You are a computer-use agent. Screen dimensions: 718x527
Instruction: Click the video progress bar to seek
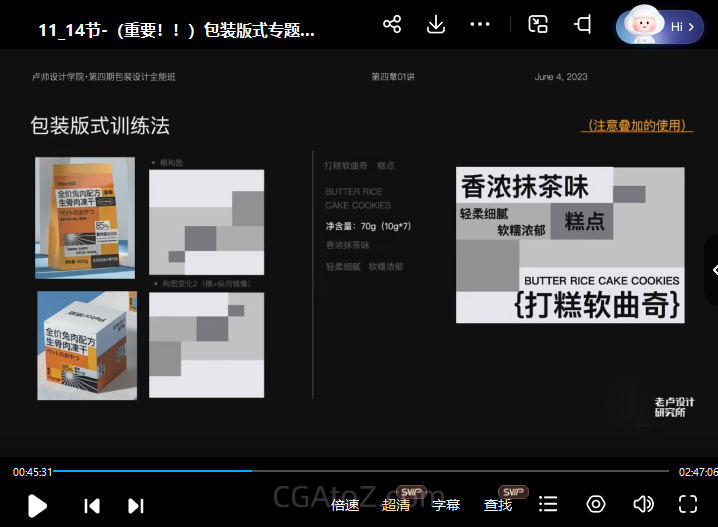(360, 470)
